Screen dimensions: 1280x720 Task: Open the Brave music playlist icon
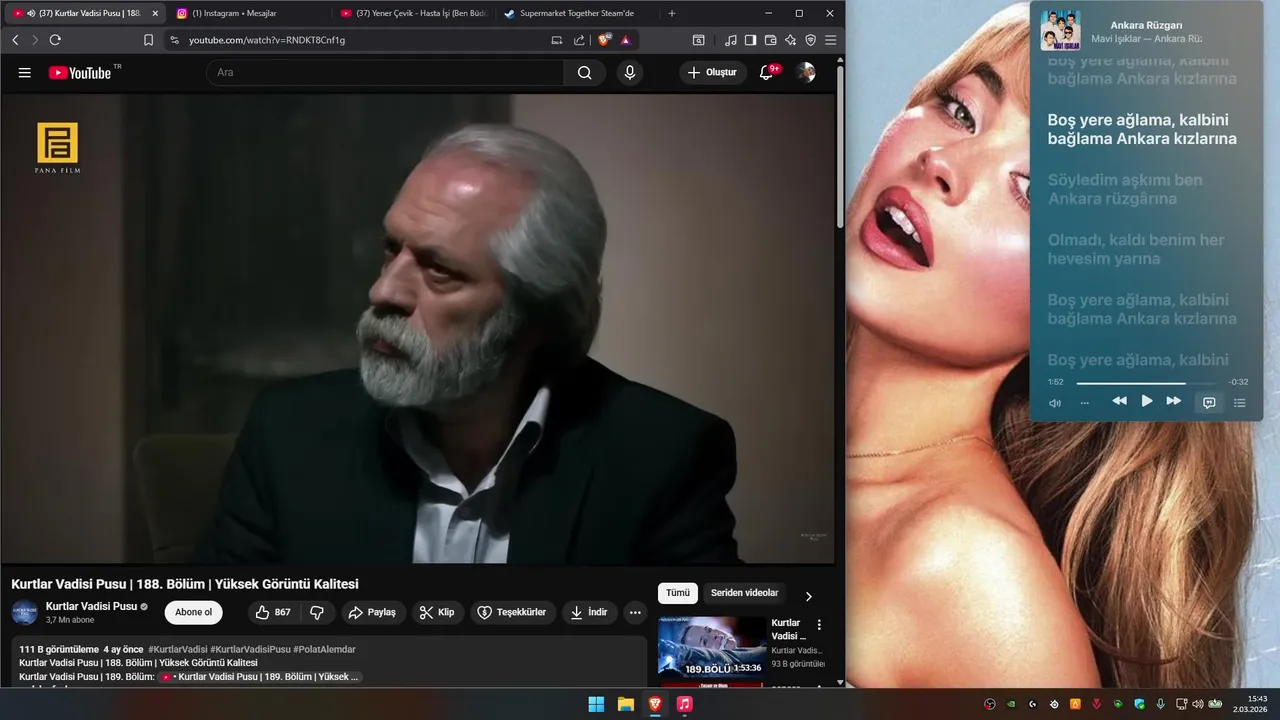click(x=731, y=40)
